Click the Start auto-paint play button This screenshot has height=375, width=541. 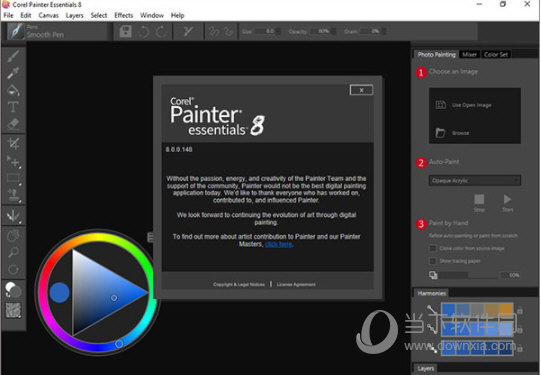pos(507,203)
